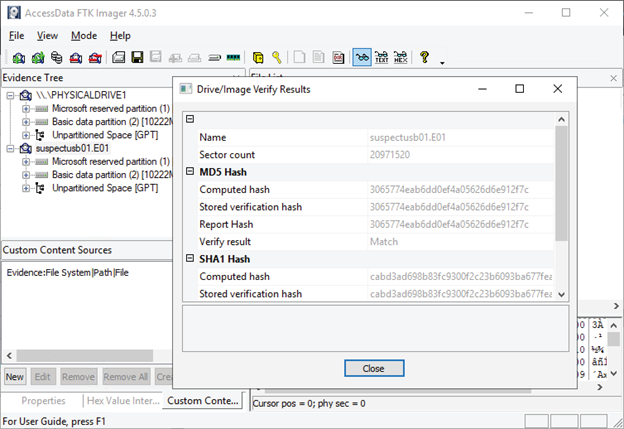Click the yellow question mark Help icon
The width and height of the screenshot is (624, 429).
point(424,57)
